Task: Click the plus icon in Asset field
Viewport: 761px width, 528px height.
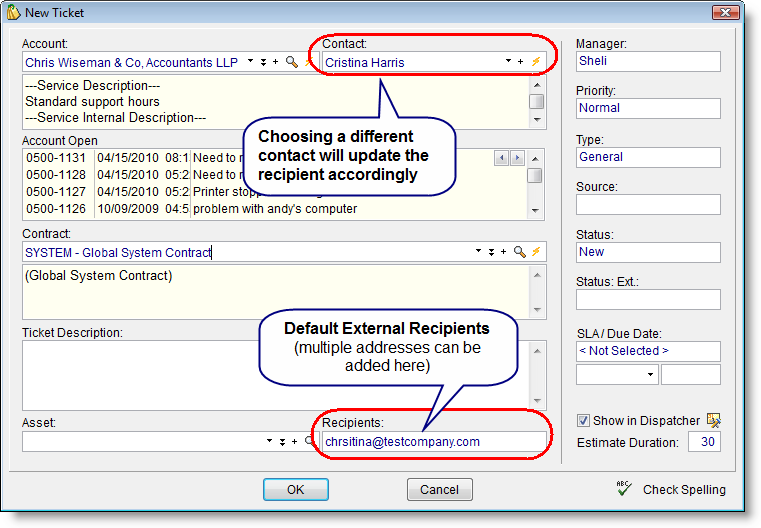Action: coord(294,441)
